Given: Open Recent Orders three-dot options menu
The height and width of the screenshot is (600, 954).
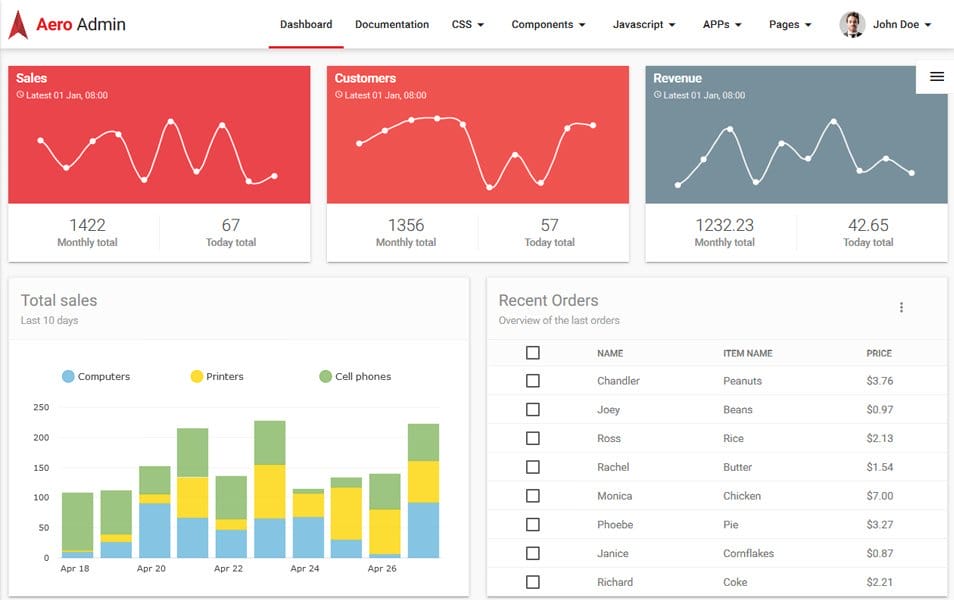Looking at the screenshot, I should coord(901,308).
